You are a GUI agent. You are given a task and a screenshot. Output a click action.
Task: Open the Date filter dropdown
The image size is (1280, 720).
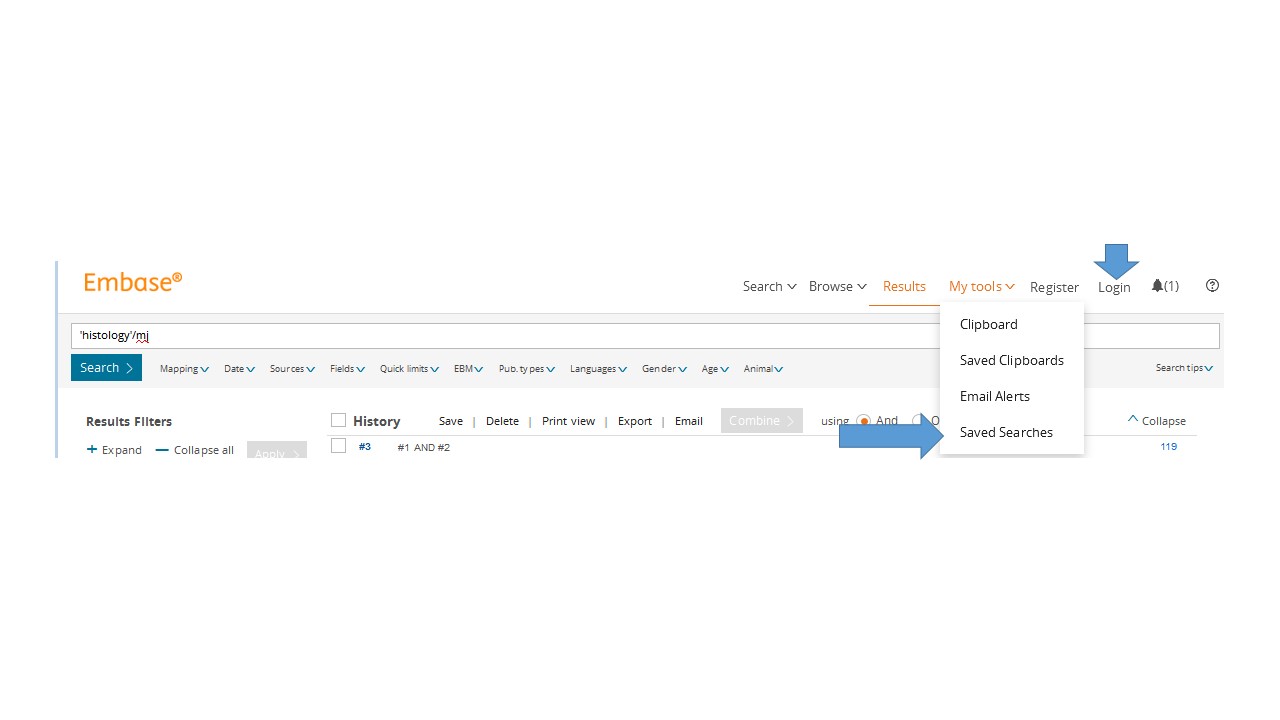point(238,368)
